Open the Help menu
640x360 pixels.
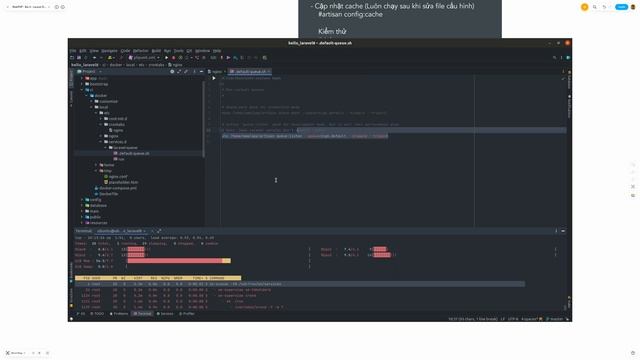(x=217, y=51)
